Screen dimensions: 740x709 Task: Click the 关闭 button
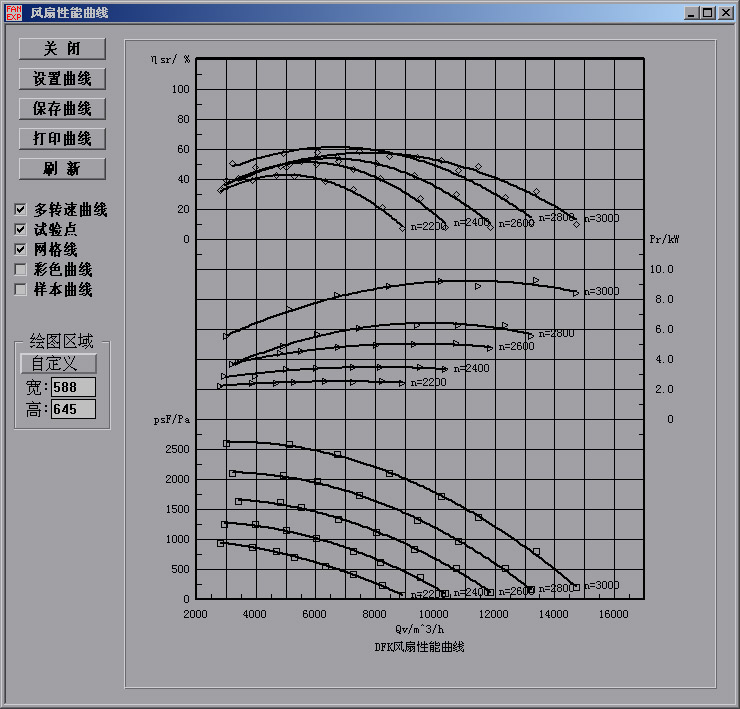(62, 49)
